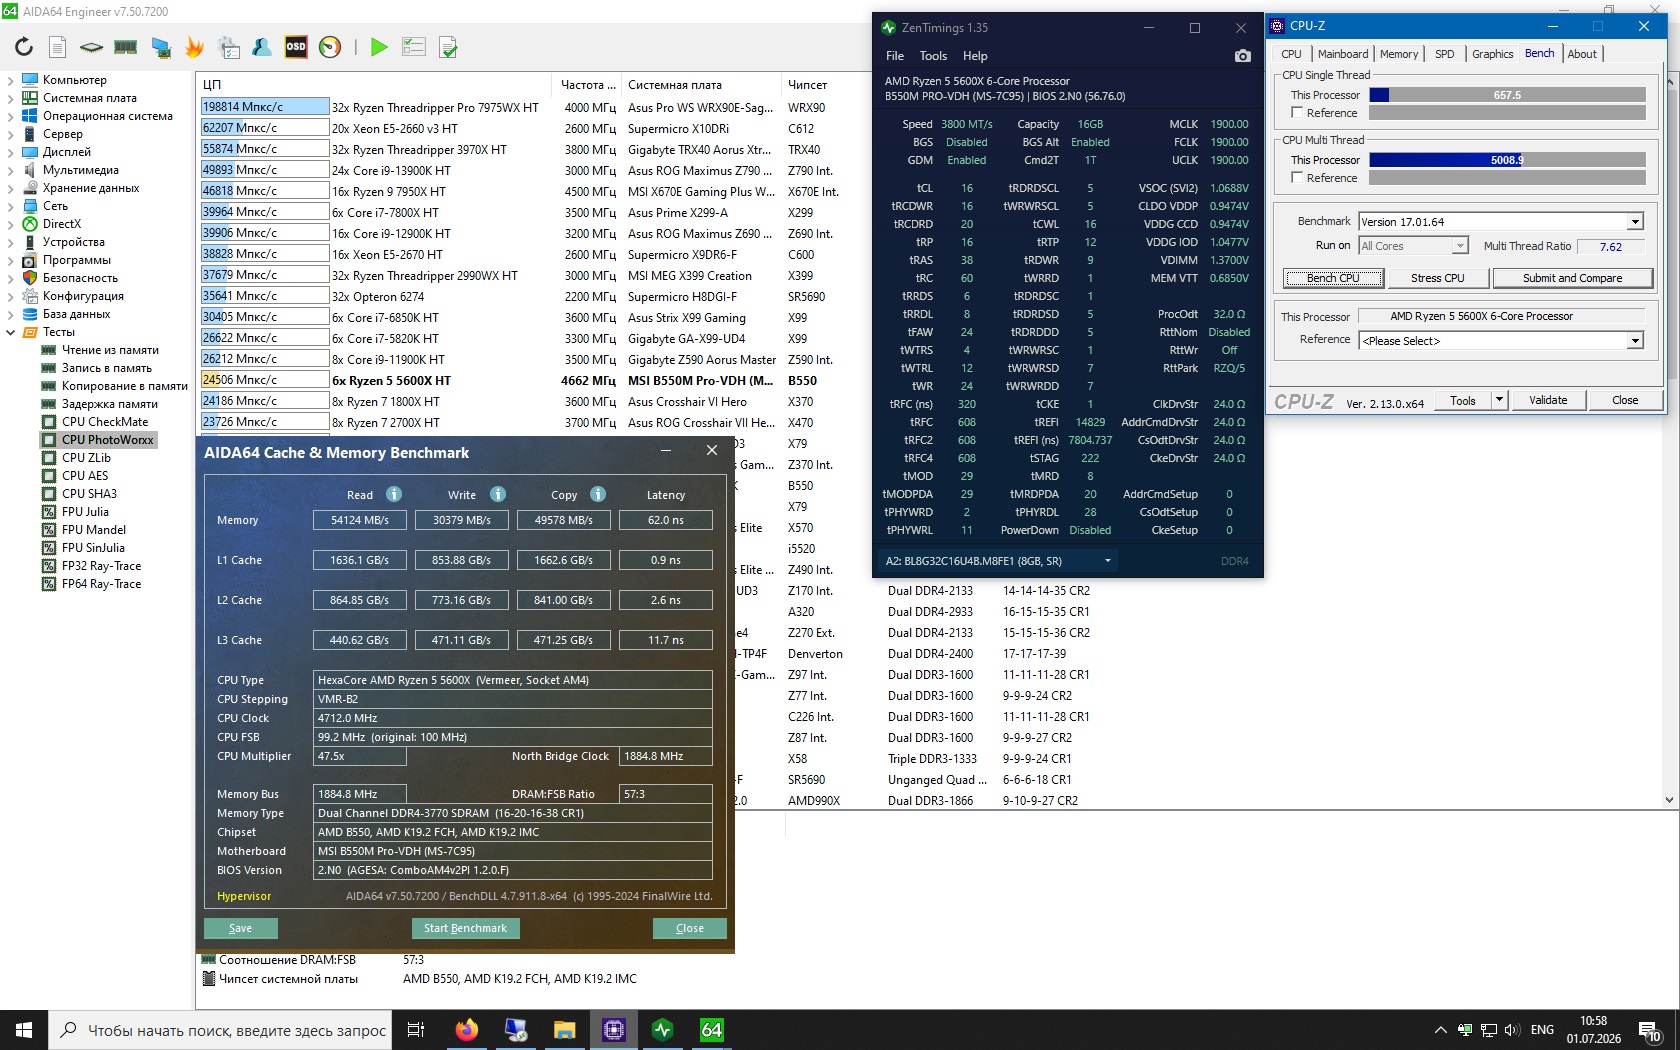Switch to the SPD tab in CPU-Z
This screenshot has width=1680, height=1050.
coord(1444,54)
